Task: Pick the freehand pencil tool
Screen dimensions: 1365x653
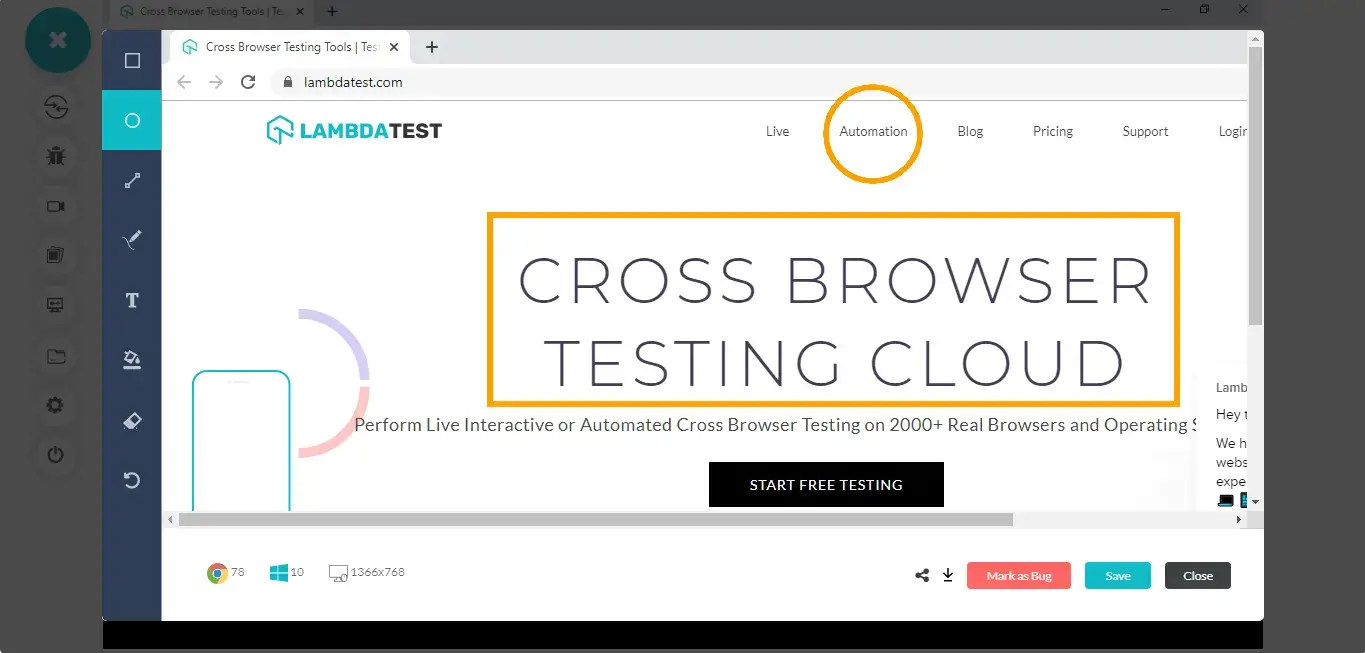Action: point(132,240)
